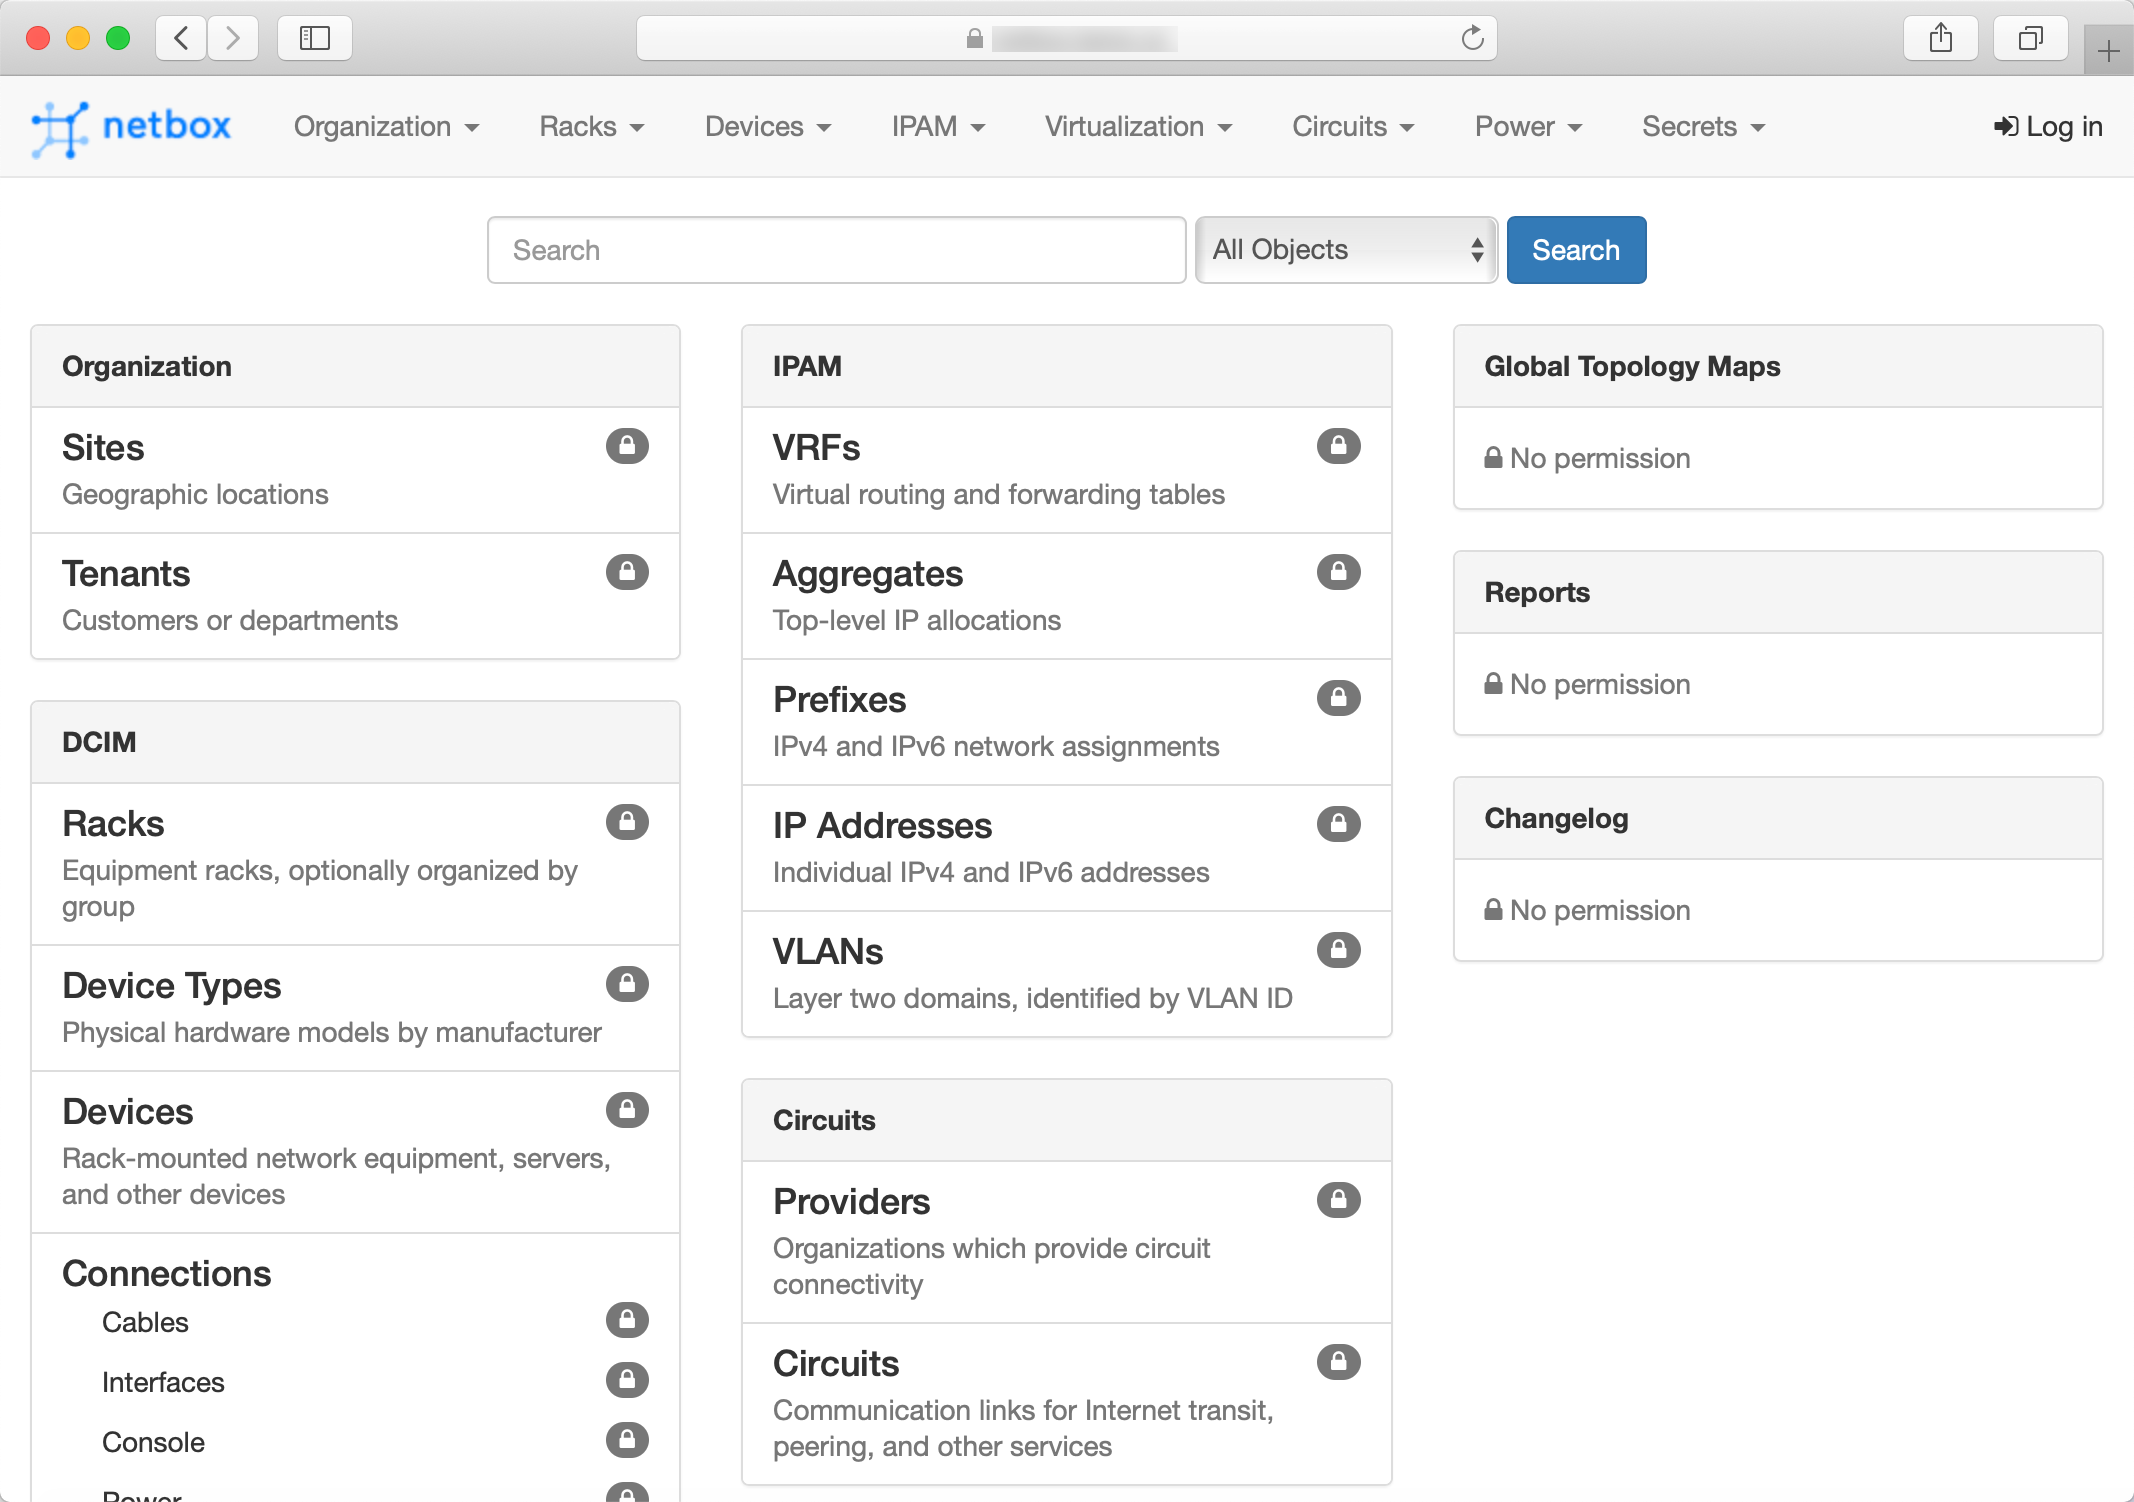Open the Secrets menu
This screenshot has width=2134, height=1502.
[x=1703, y=127]
